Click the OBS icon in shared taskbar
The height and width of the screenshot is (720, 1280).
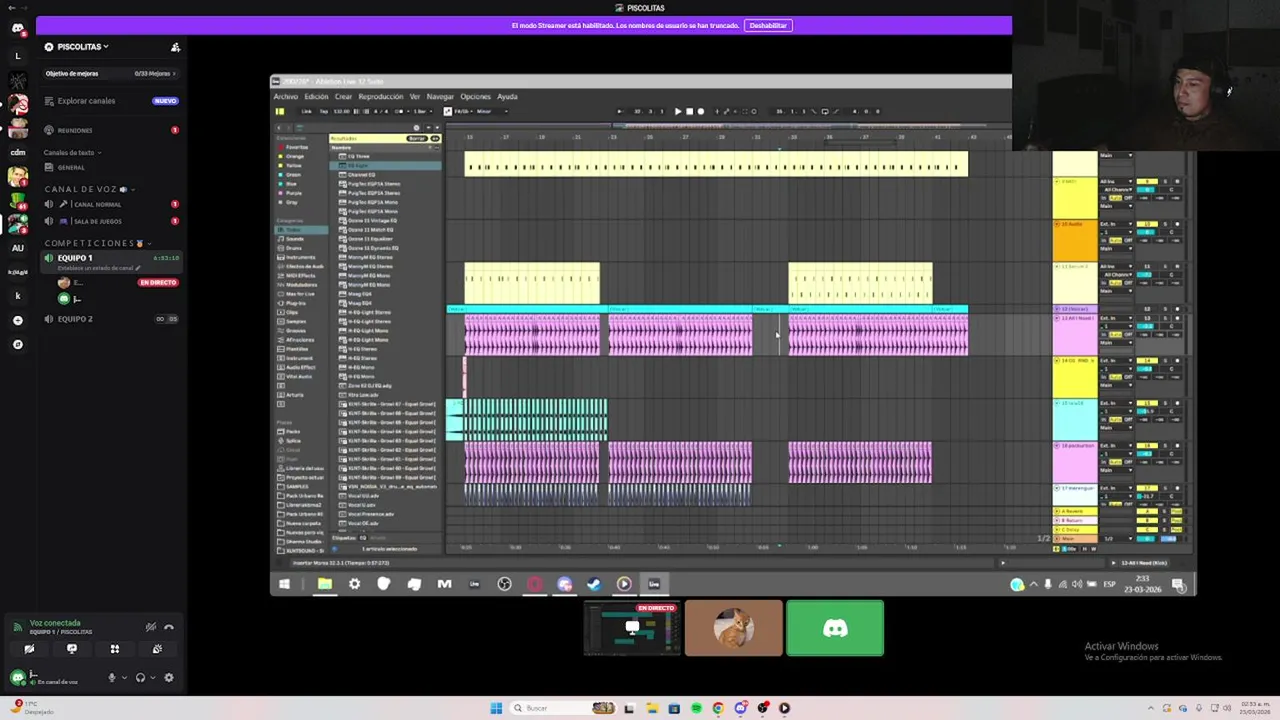pos(504,584)
